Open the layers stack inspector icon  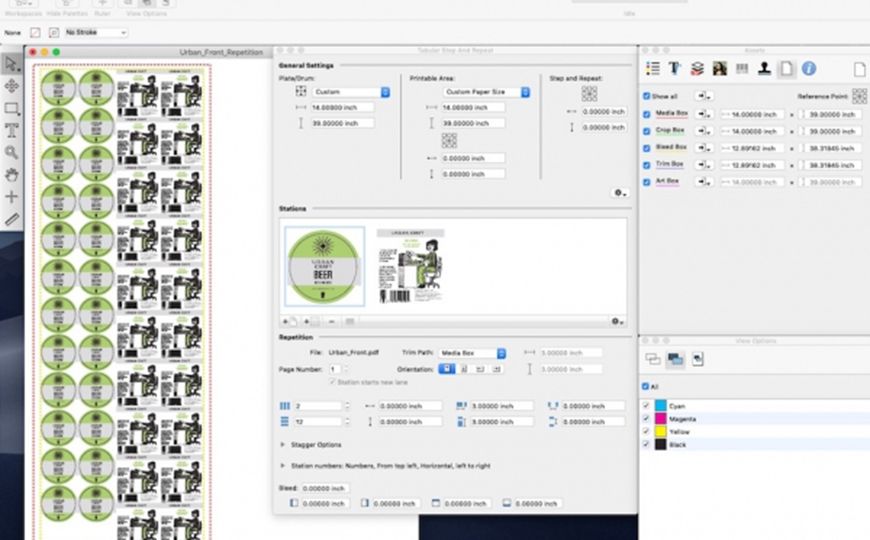[697, 69]
